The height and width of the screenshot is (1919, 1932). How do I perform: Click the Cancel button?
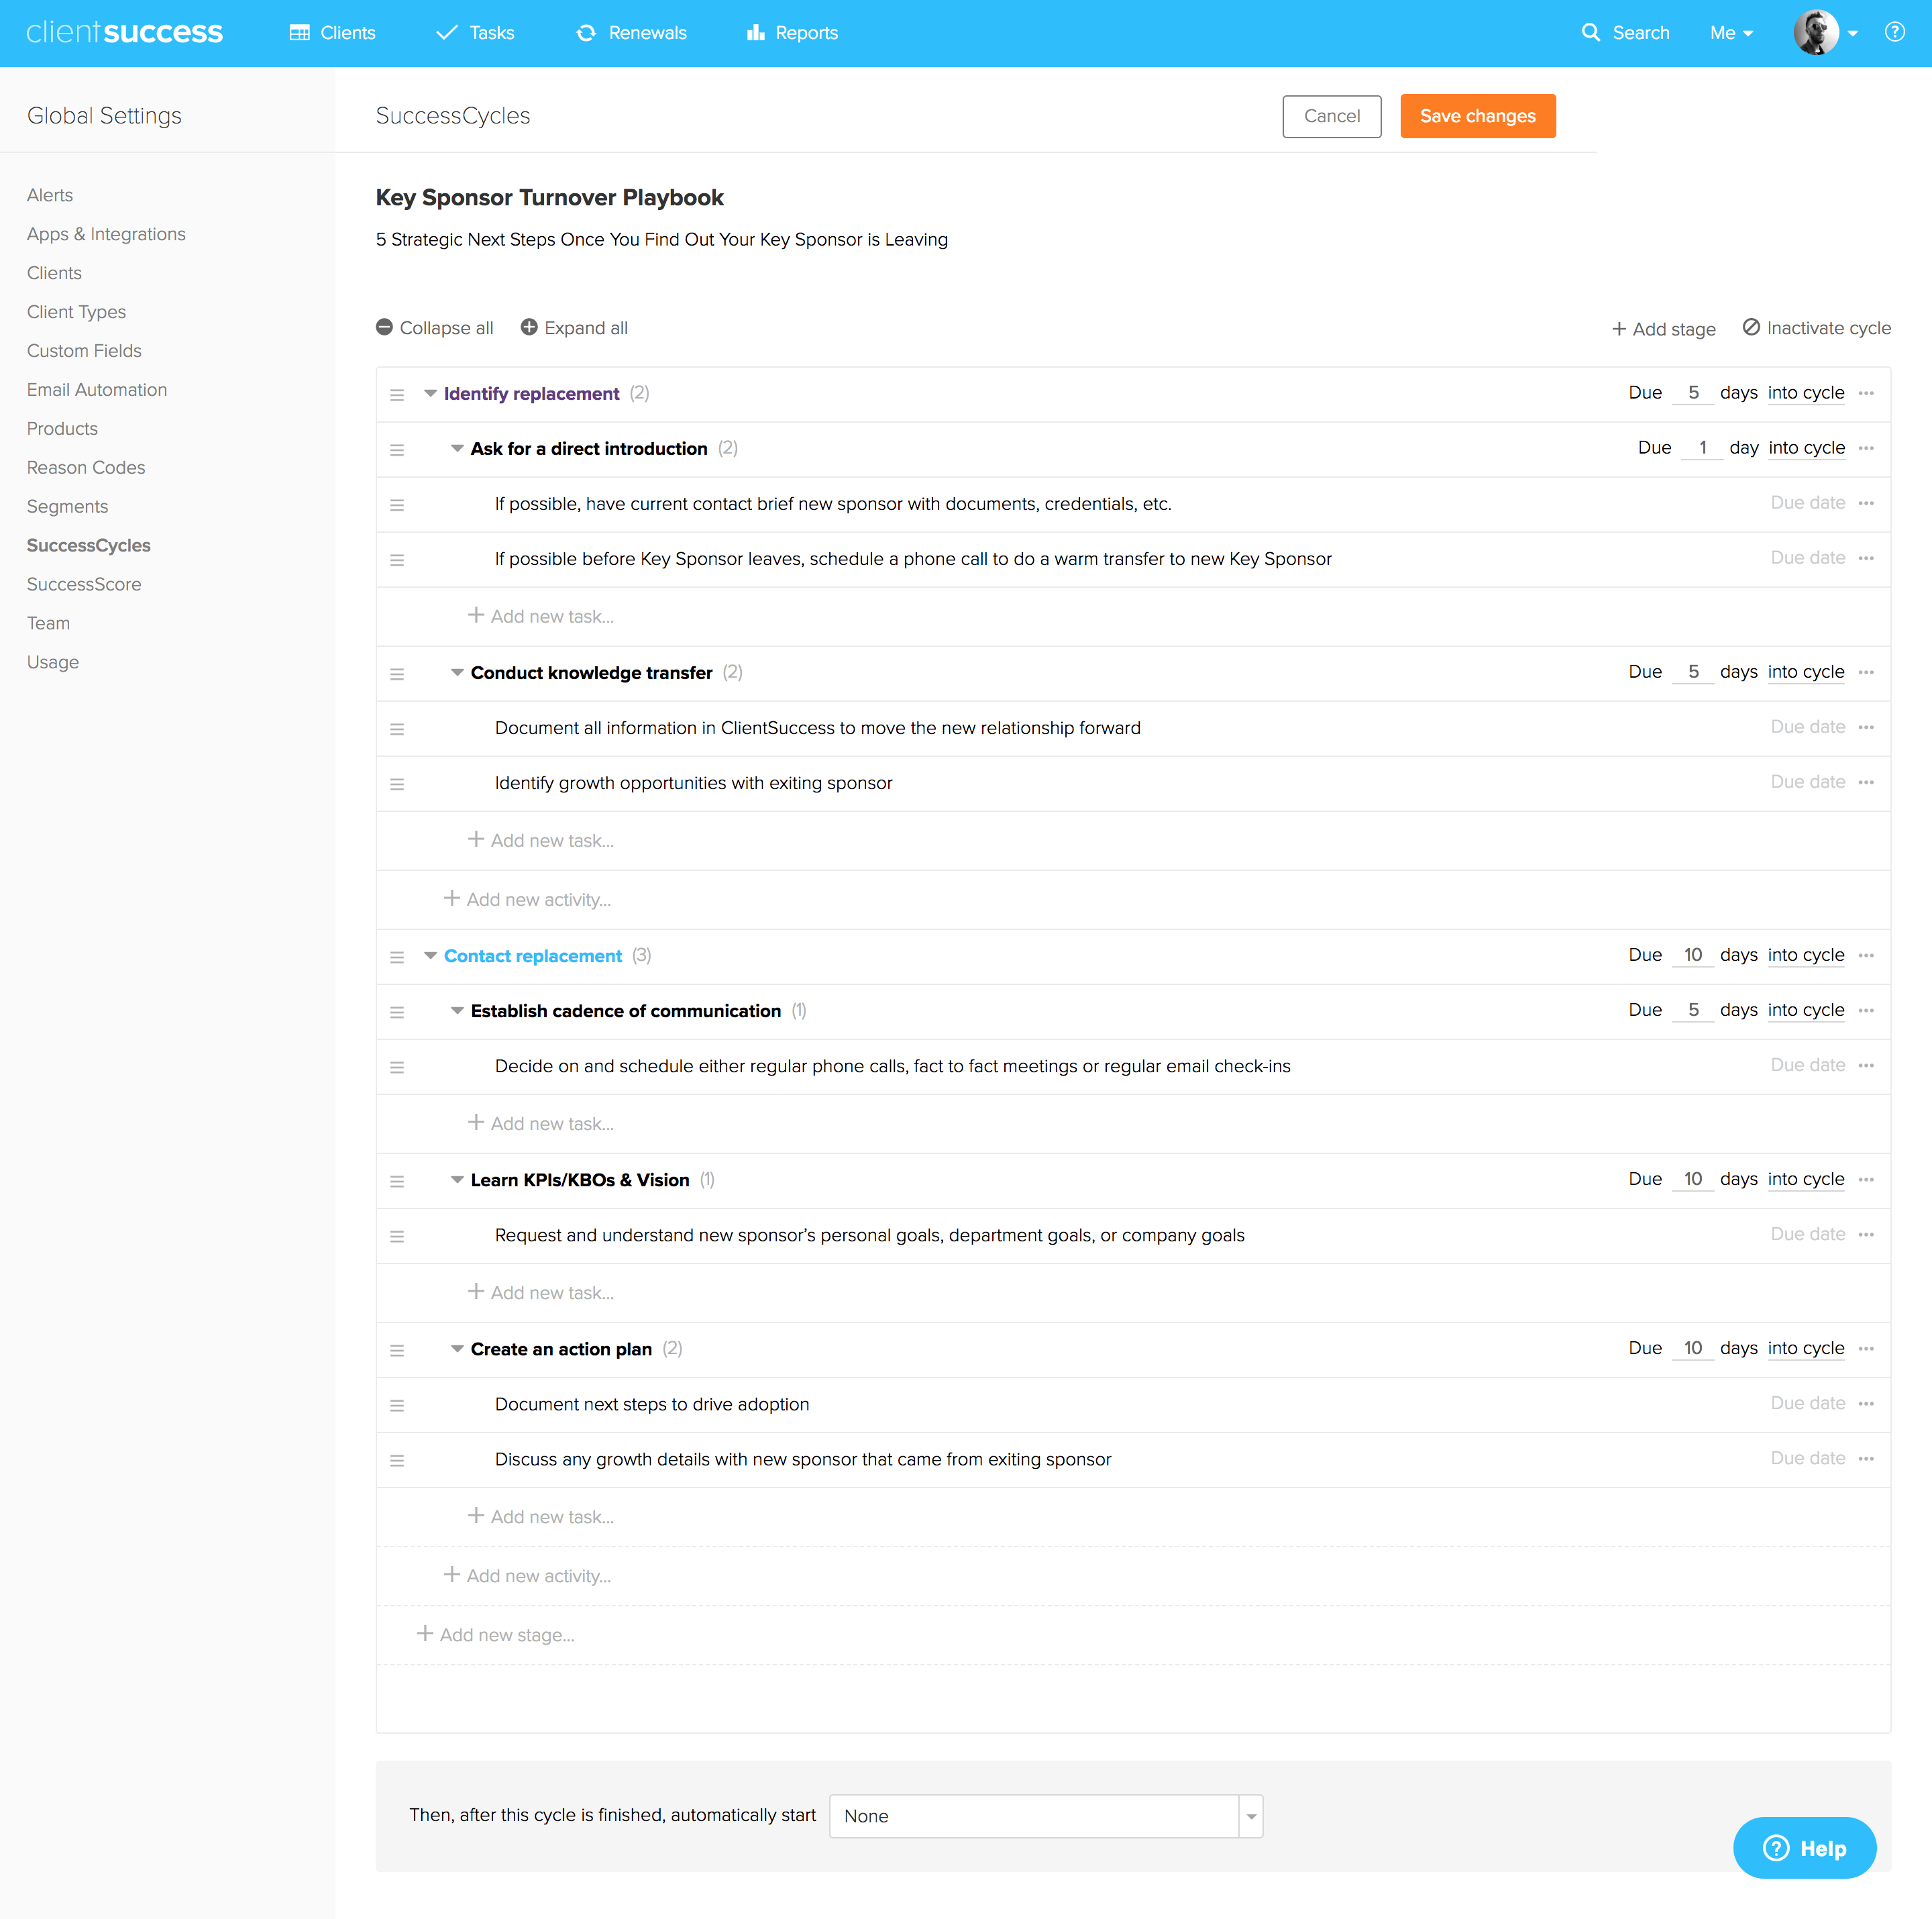pyautogui.click(x=1331, y=116)
